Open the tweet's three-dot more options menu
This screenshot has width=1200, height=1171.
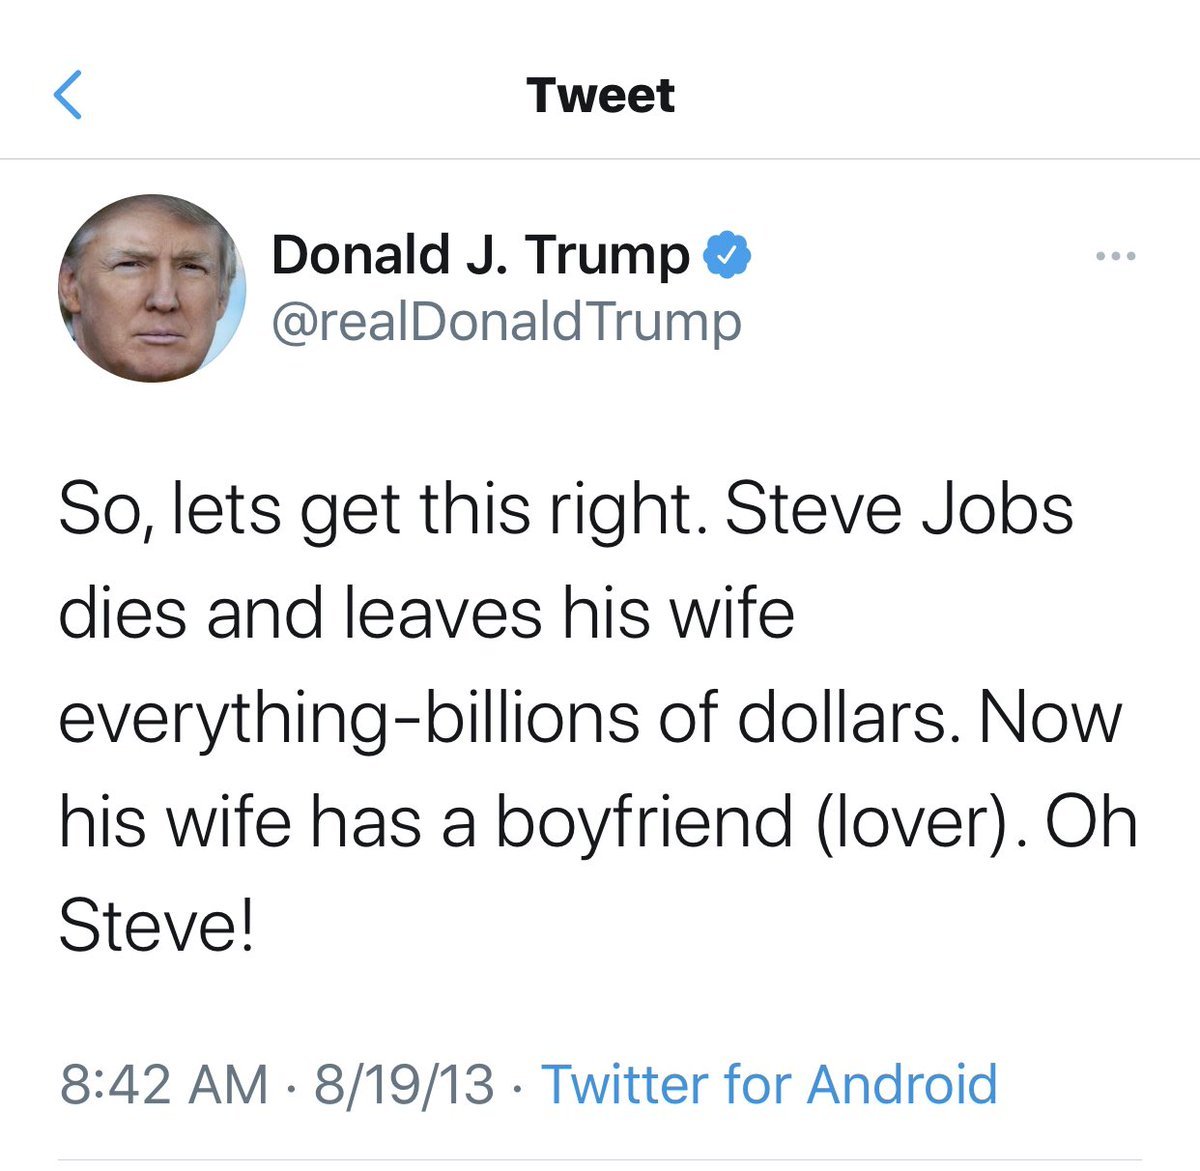coord(1115,257)
